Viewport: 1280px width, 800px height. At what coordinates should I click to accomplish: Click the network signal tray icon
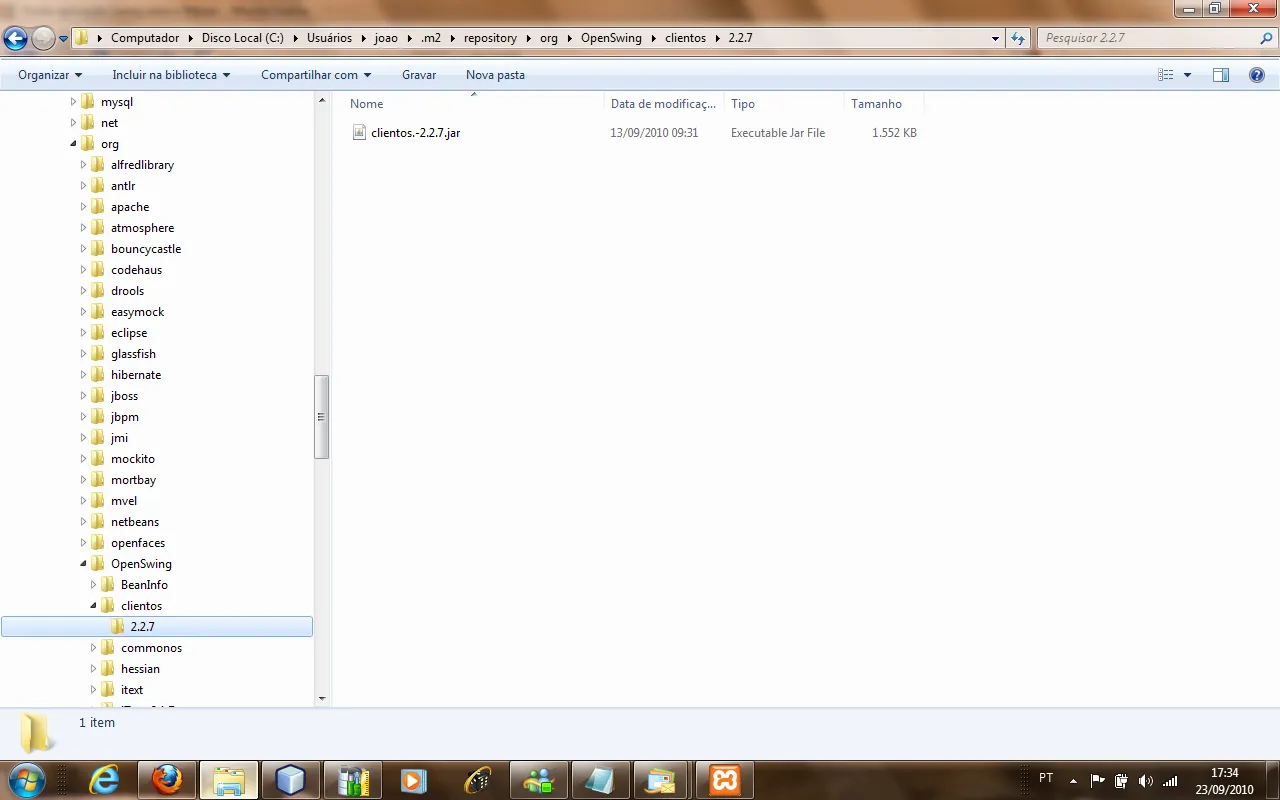pyautogui.click(x=1170, y=780)
